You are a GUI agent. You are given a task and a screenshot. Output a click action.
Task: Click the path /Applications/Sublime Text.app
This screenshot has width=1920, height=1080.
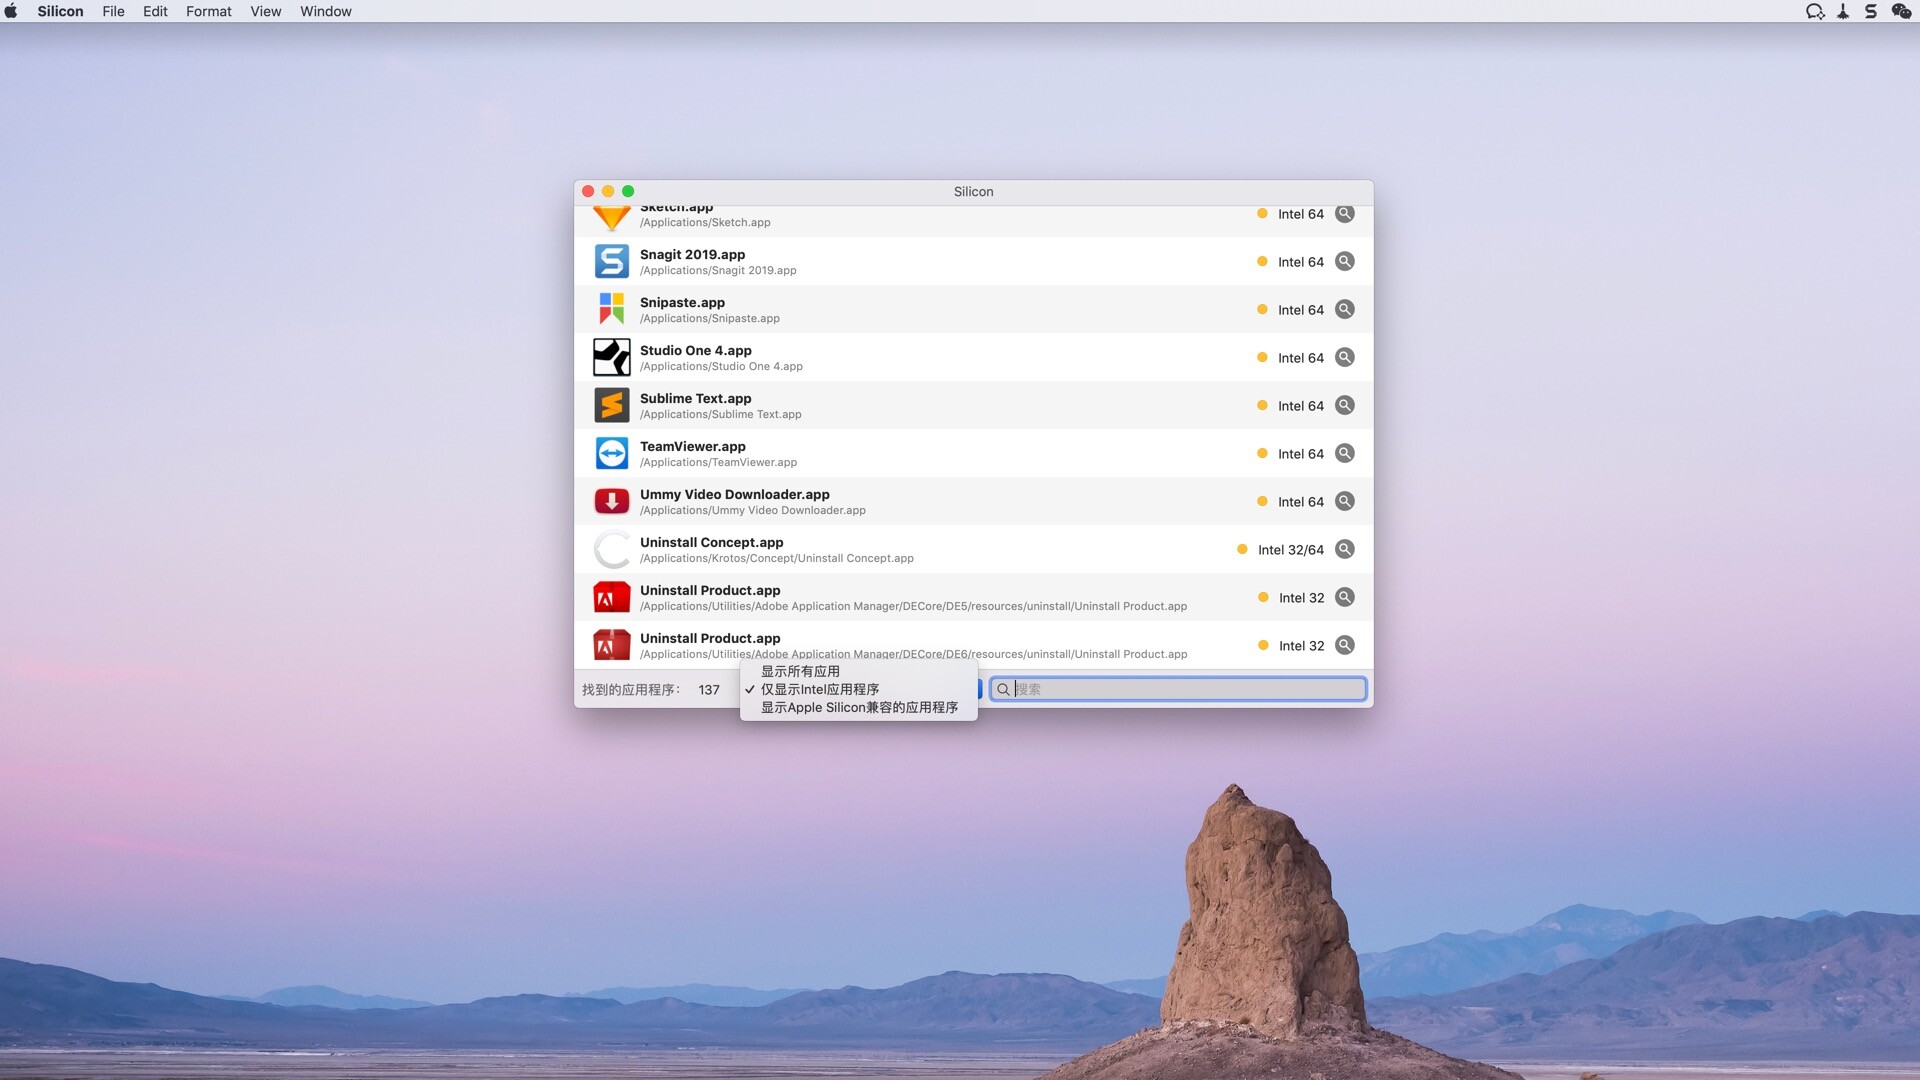[720, 414]
